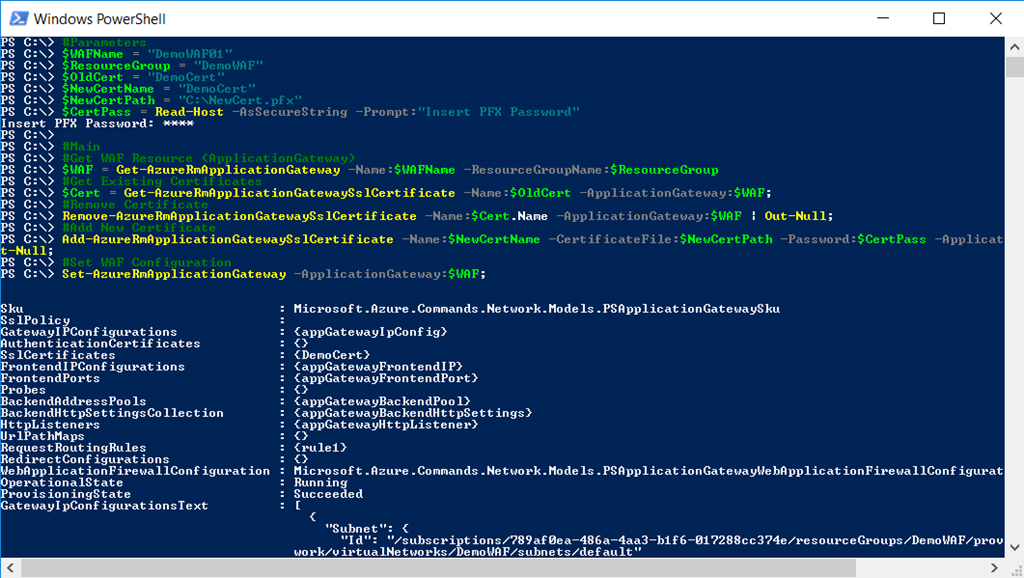This screenshot has height=578, width=1024.
Task: Click the 'AuthenticationCertificates' property label
Action: point(101,344)
